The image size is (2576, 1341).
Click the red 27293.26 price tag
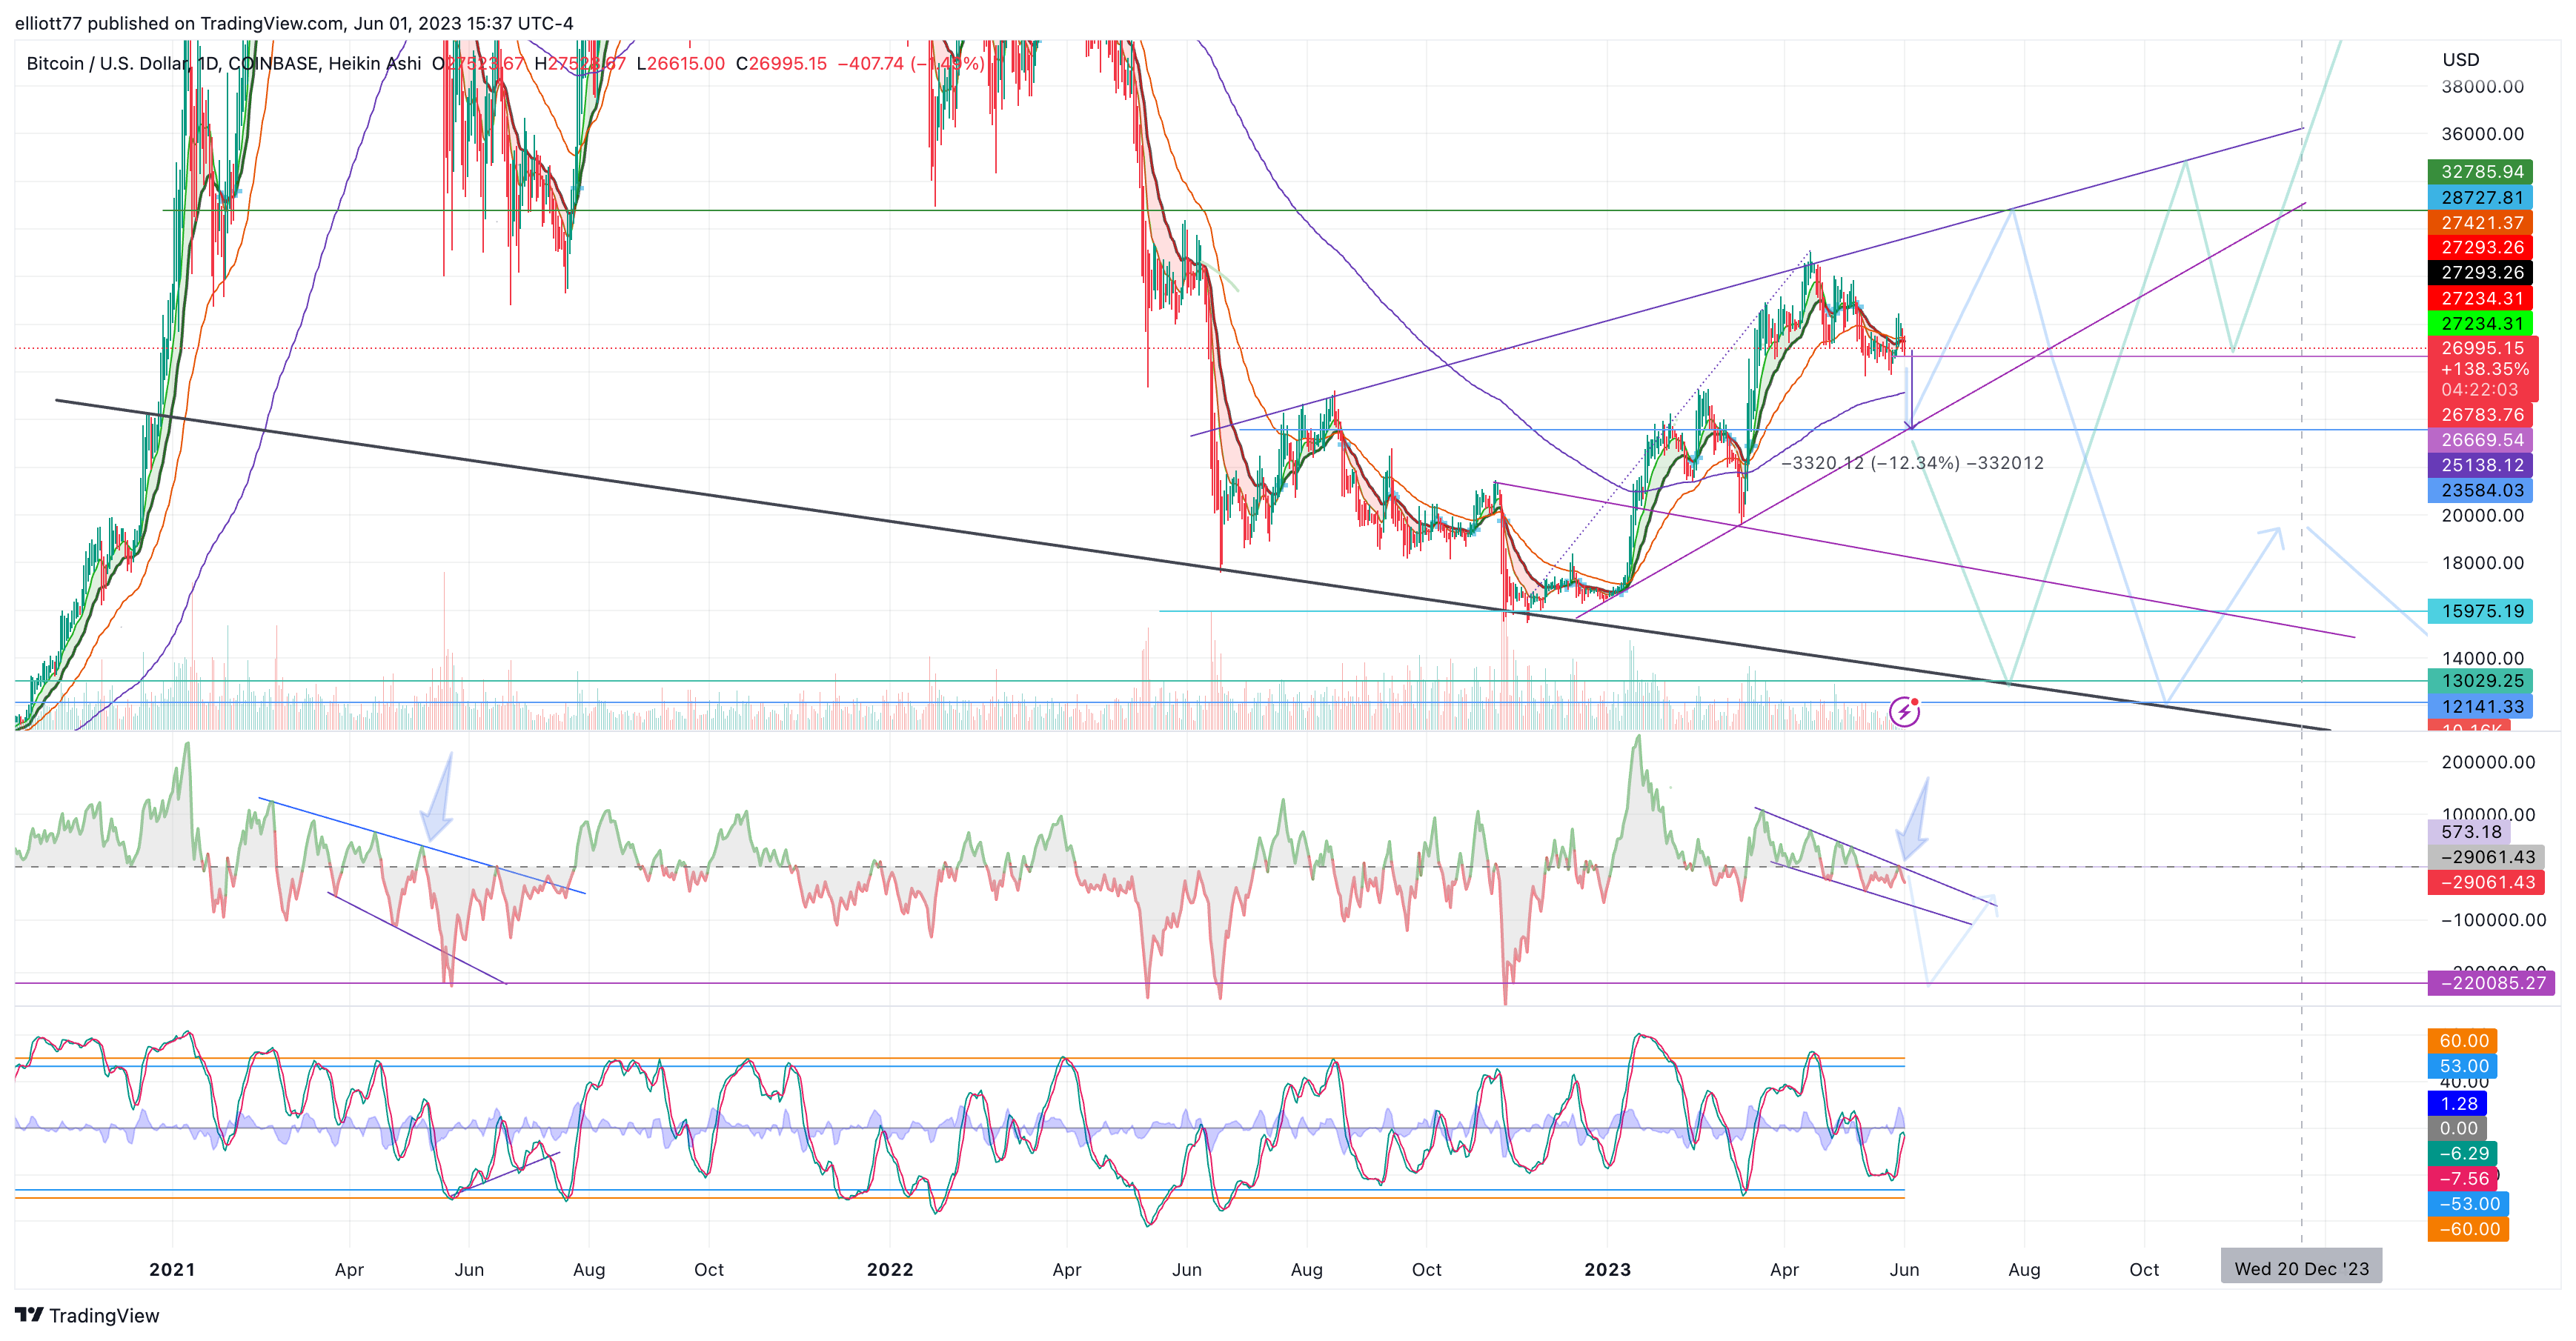tap(2480, 247)
